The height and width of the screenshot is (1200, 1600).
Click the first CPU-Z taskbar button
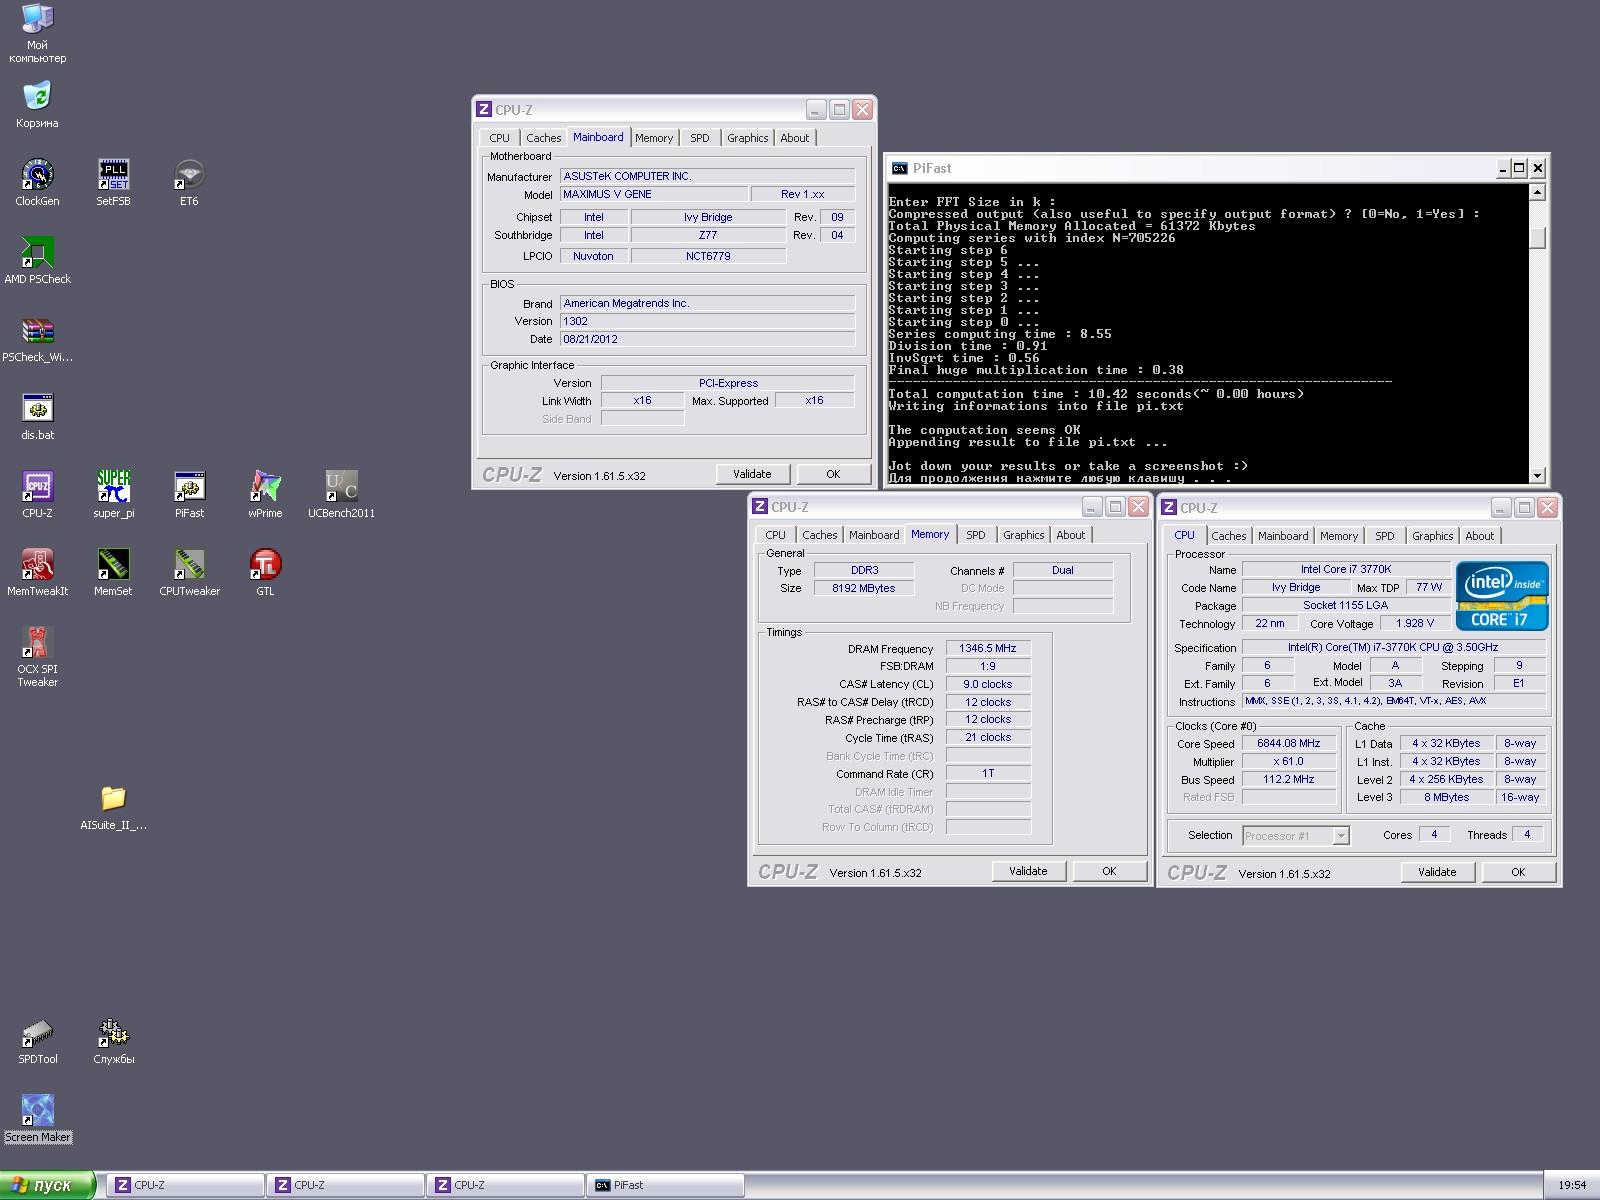[x=186, y=1185]
